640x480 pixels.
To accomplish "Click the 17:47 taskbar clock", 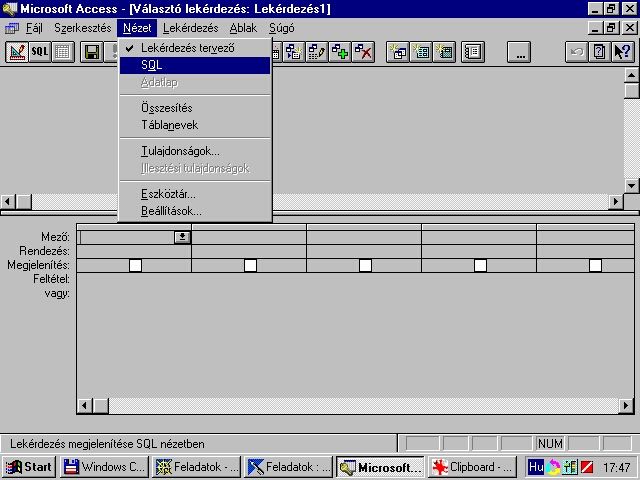I will [x=616, y=467].
